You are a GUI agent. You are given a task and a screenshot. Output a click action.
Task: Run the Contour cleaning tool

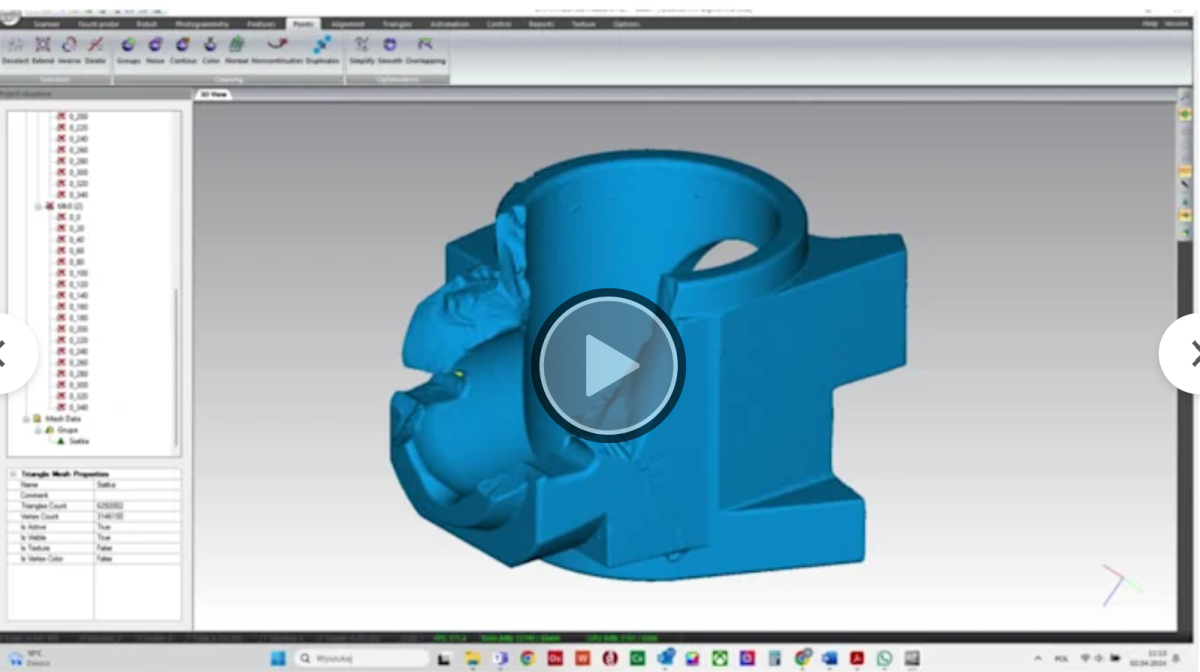click(181, 45)
